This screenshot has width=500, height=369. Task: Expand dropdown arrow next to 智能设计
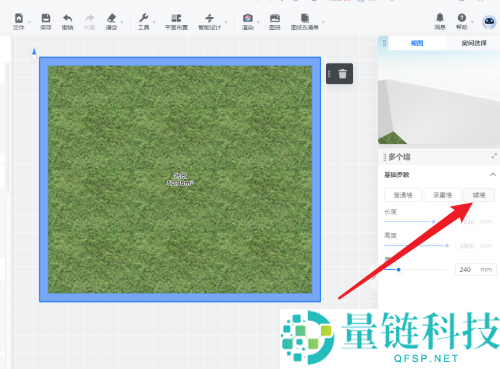(x=226, y=23)
